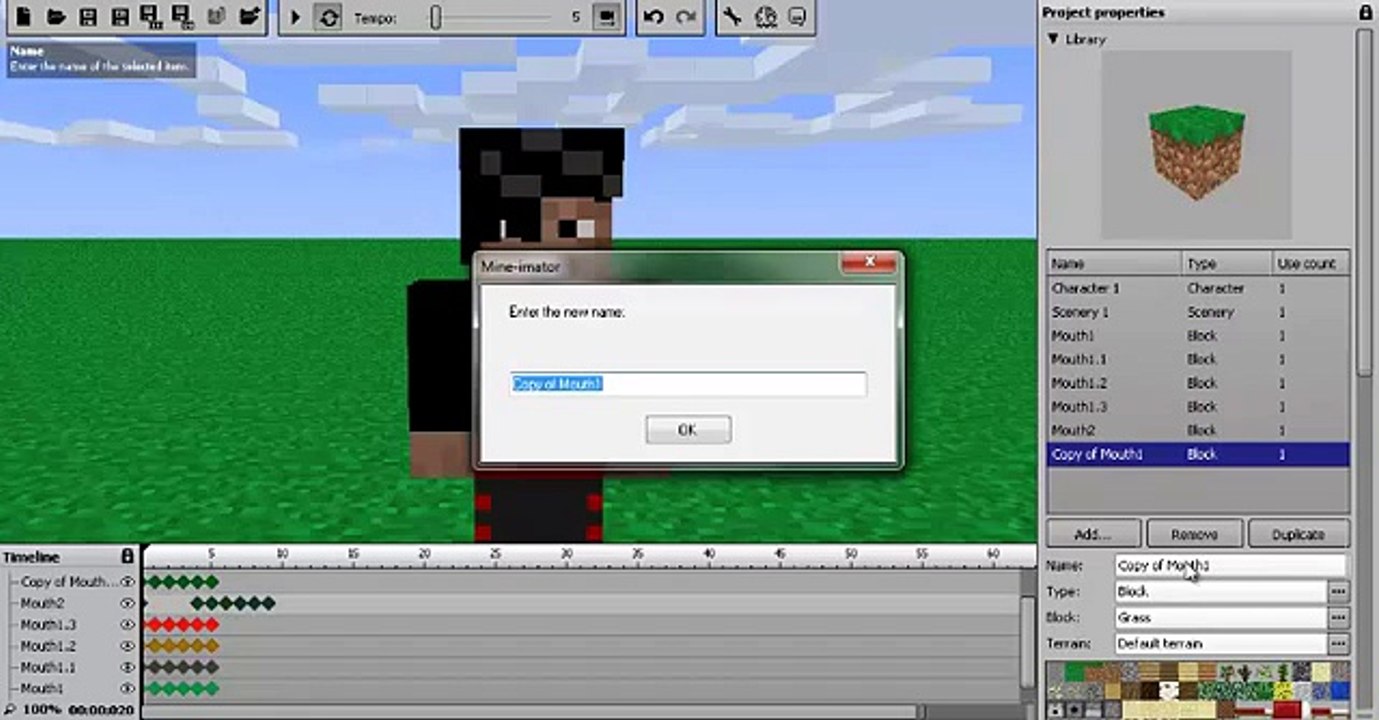This screenshot has width=1379, height=720.
Task: Click the toolbar icon right of the wrench
Action: tap(765, 17)
